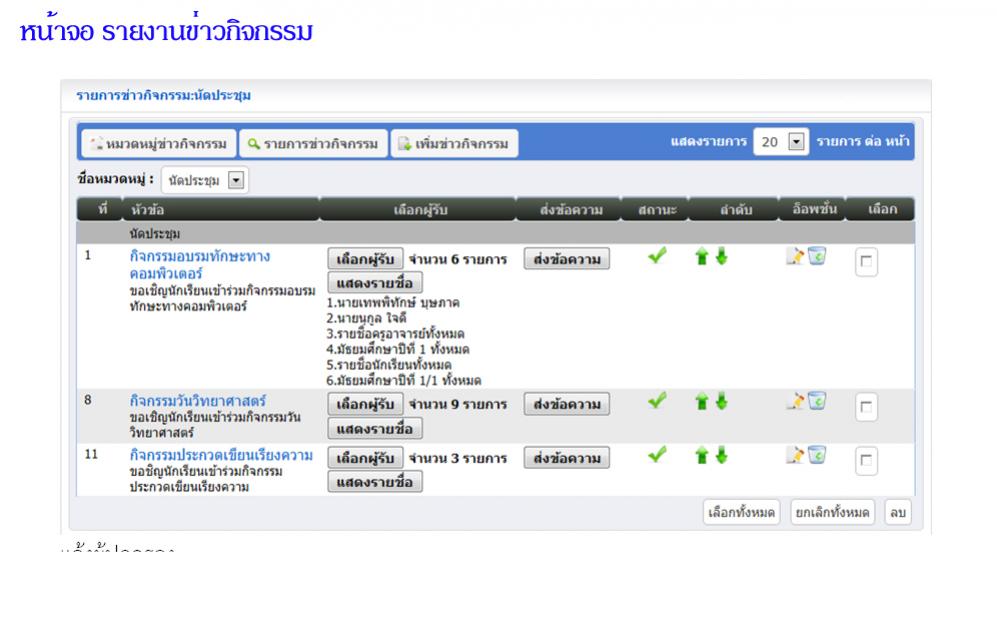Viewport: 997px width, 628px height.
Task: Click ยกเลิกทั้งหมด deselect all button
Action: [x=832, y=512]
